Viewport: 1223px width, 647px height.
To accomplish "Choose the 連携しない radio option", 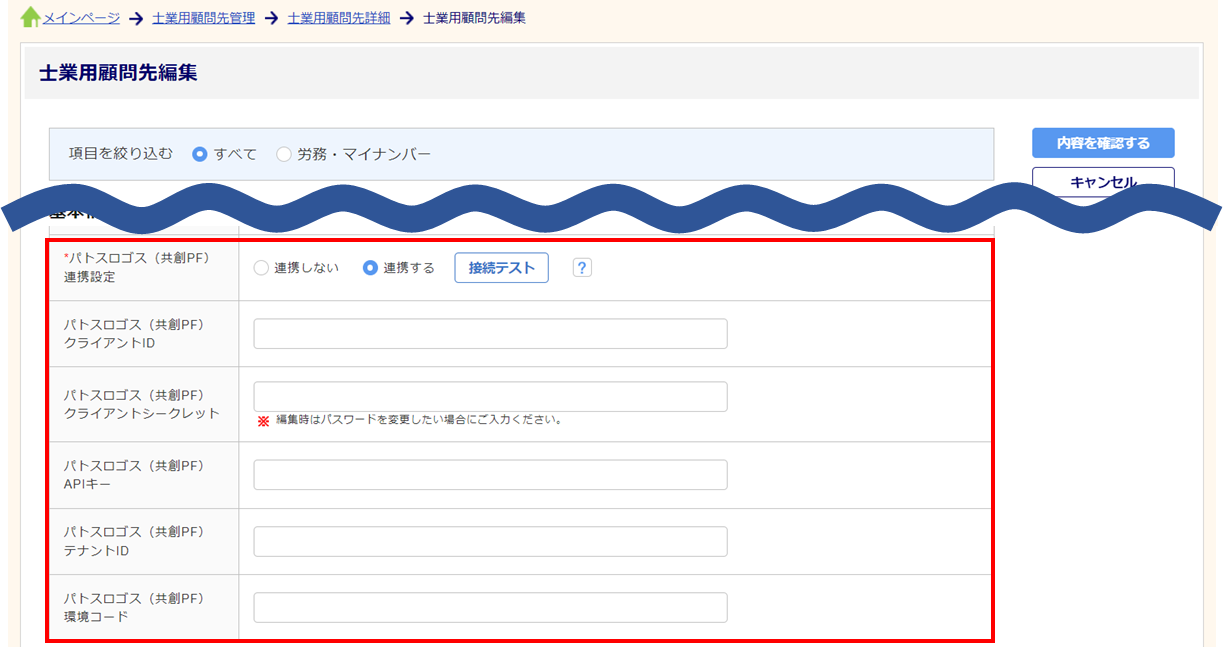I will pos(262,268).
